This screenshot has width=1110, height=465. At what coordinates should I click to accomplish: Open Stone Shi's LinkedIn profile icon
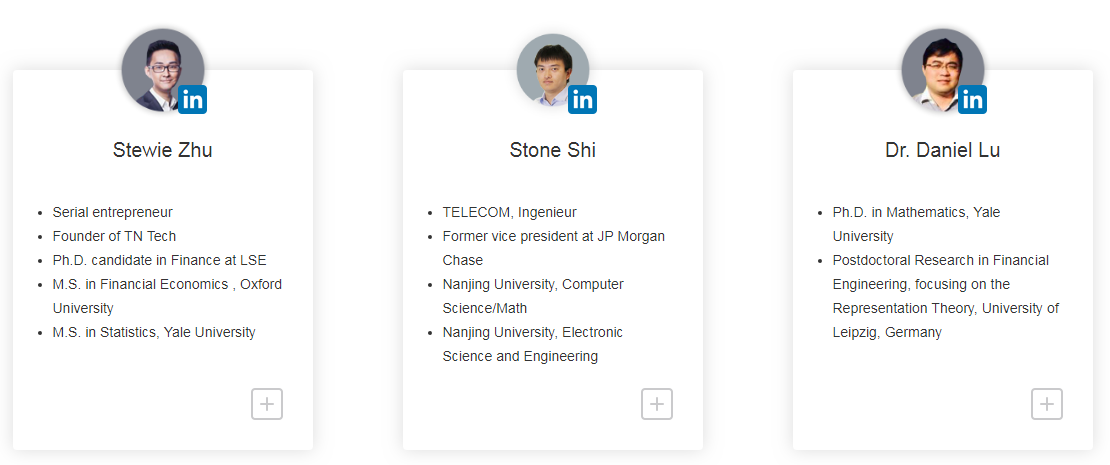click(x=582, y=99)
